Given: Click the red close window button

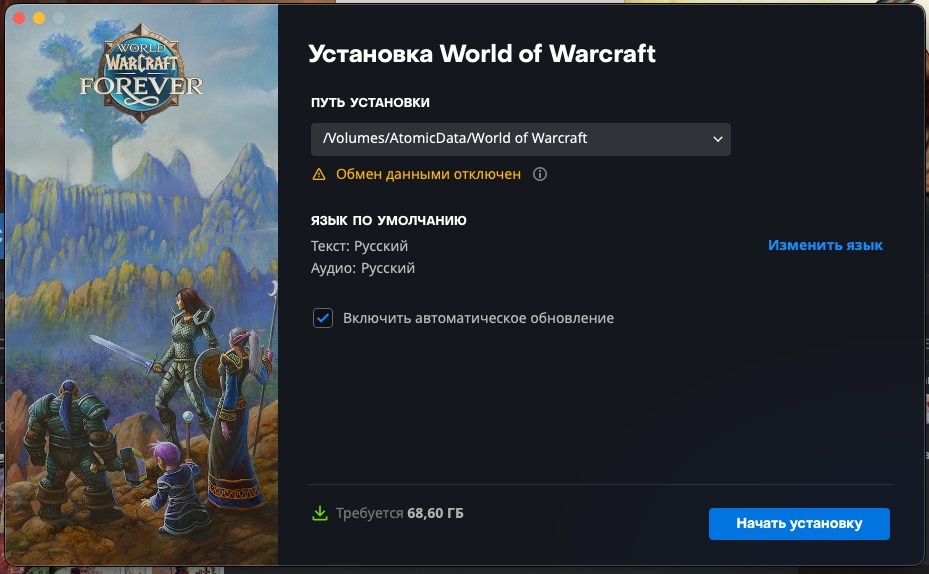Looking at the screenshot, I should [x=19, y=18].
